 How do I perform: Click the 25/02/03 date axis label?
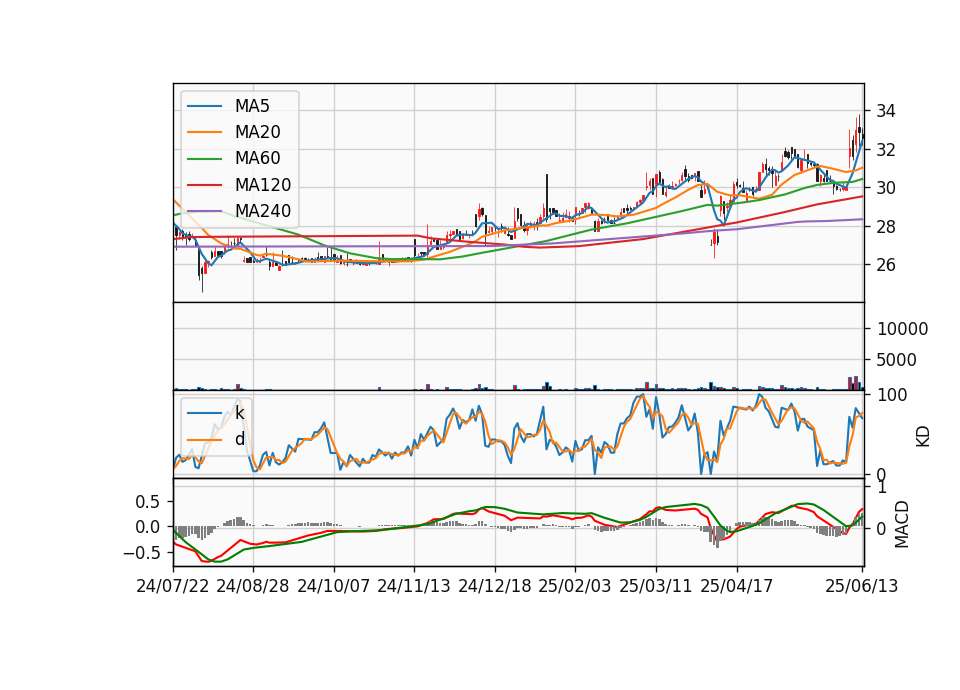click(x=575, y=586)
